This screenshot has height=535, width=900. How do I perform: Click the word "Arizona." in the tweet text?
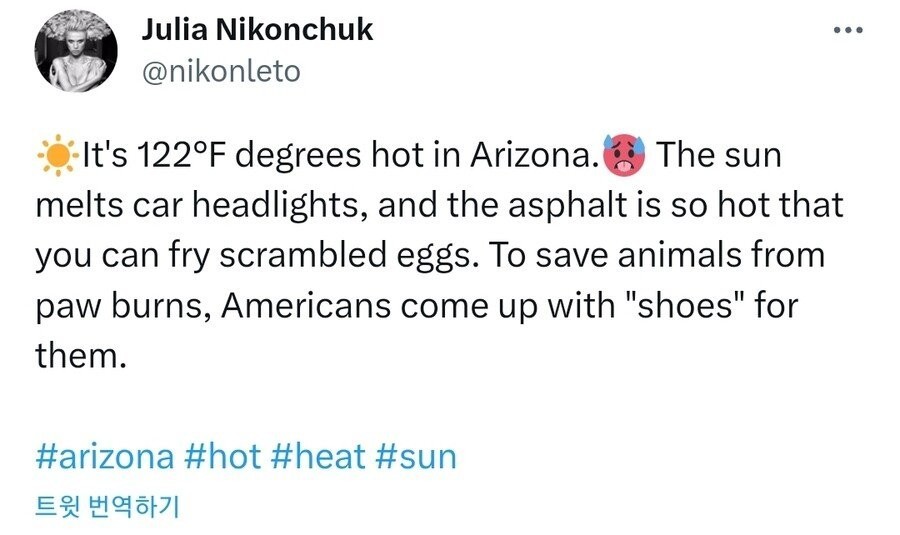pyautogui.click(x=535, y=158)
